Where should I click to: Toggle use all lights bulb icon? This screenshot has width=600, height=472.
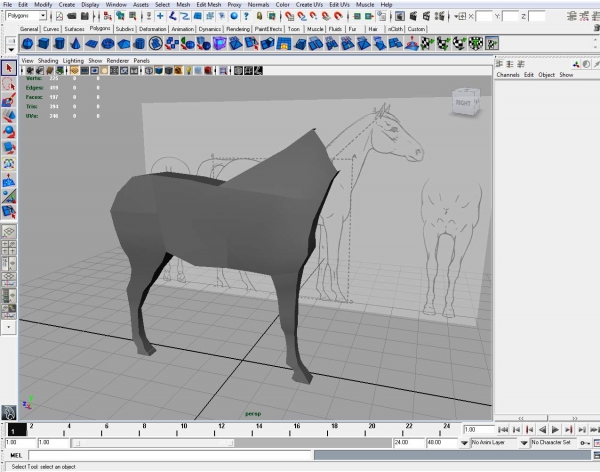188,70
